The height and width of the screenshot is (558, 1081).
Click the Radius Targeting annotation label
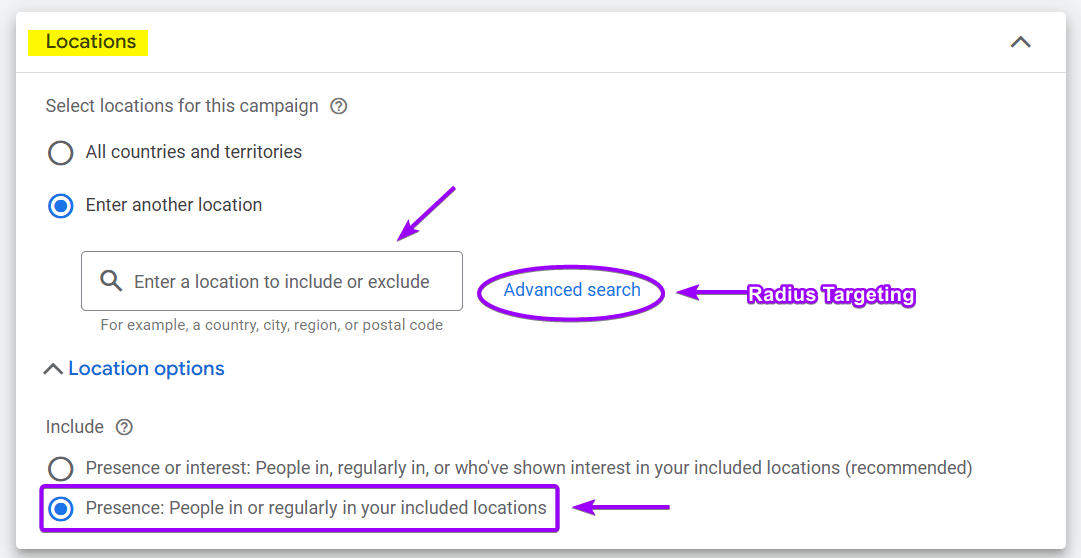pos(831,294)
